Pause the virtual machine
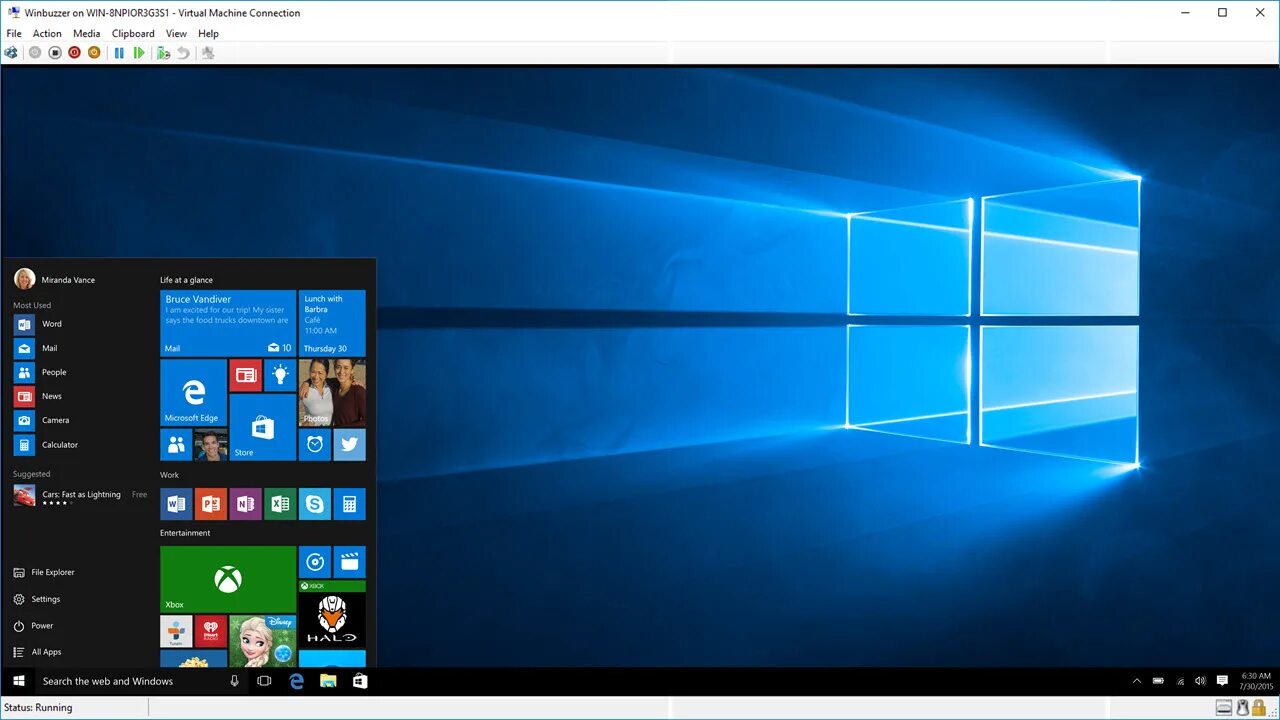 tap(119, 52)
